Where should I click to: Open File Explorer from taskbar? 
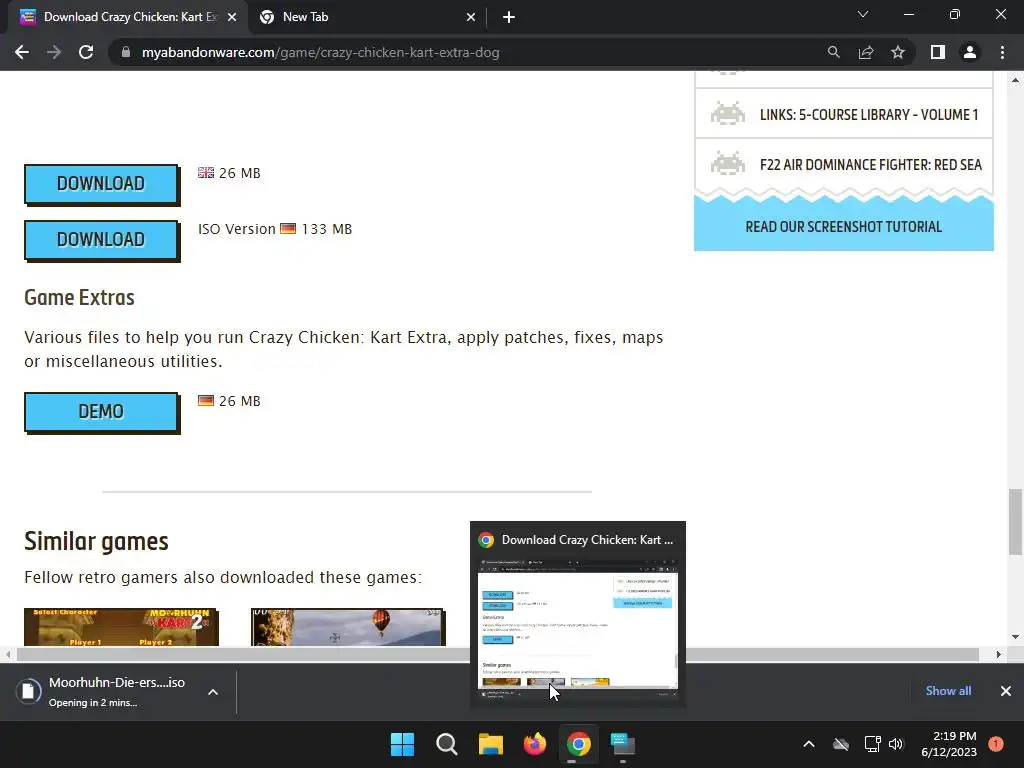pyautogui.click(x=490, y=744)
